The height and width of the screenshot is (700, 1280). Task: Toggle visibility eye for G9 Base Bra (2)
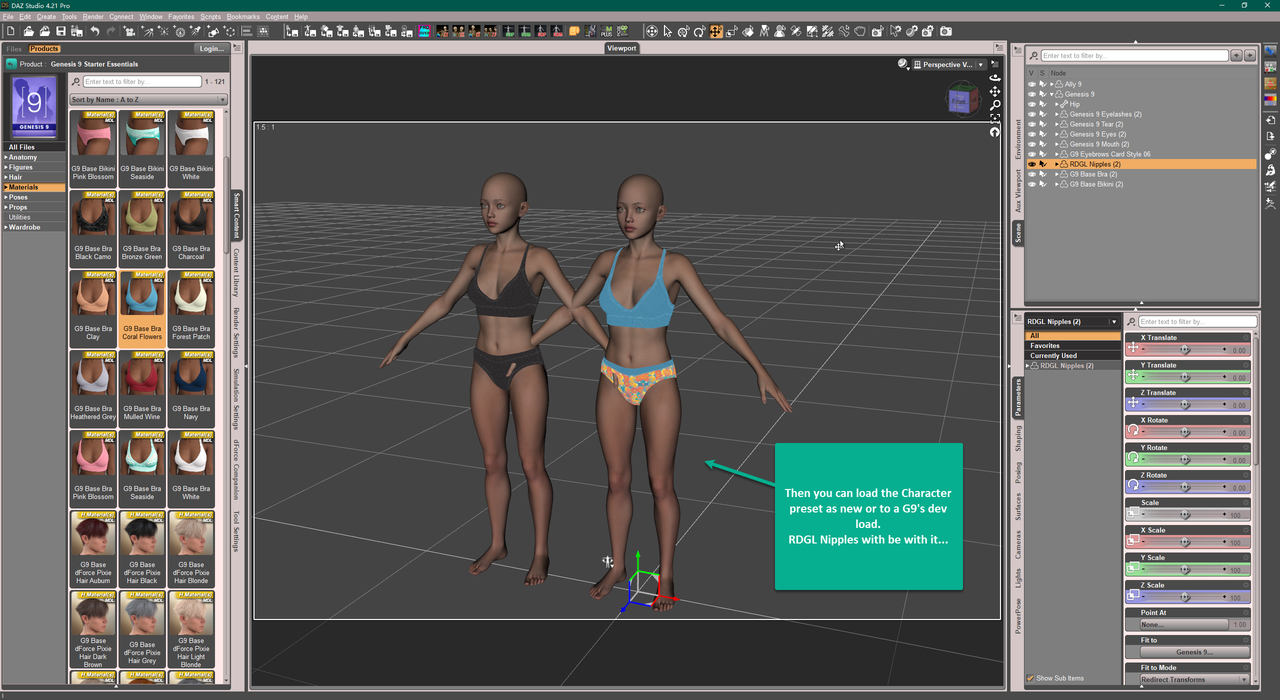pos(1032,174)
